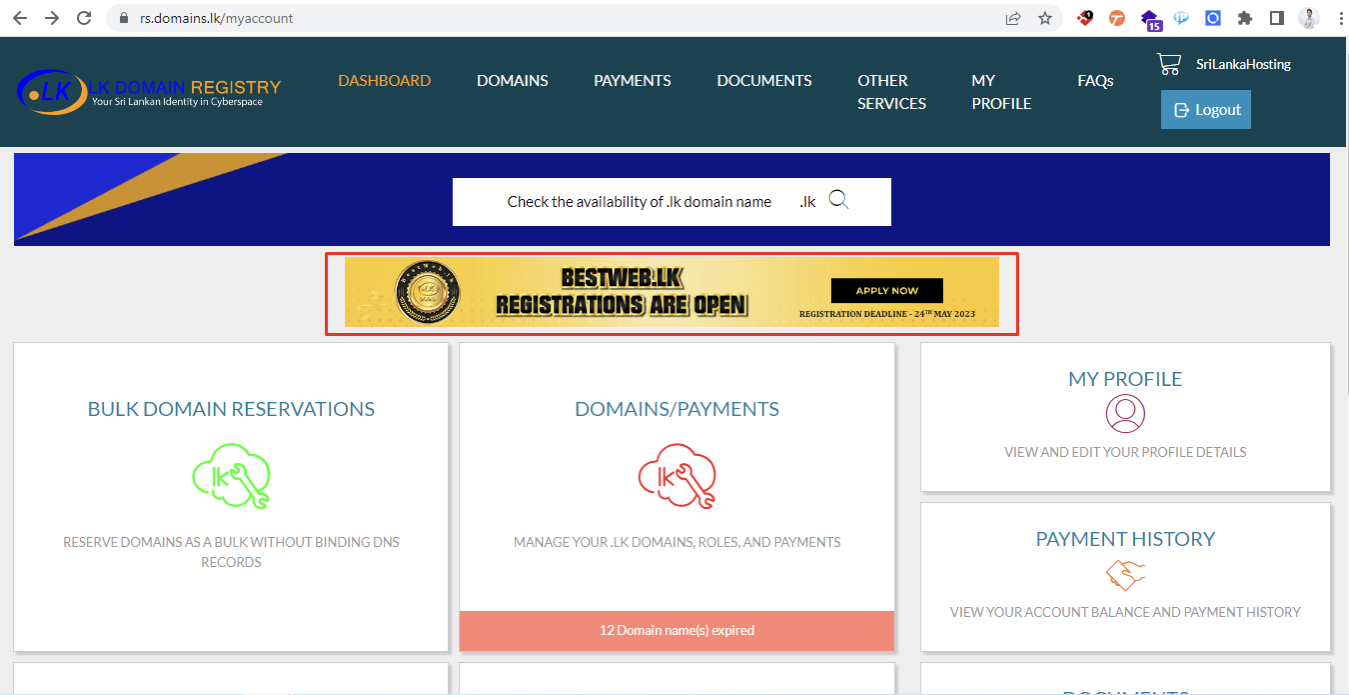This screenshot has width=1349, height=695.
Task: Click the Payment History handshake icon
Action: [x=1125, y=575]
